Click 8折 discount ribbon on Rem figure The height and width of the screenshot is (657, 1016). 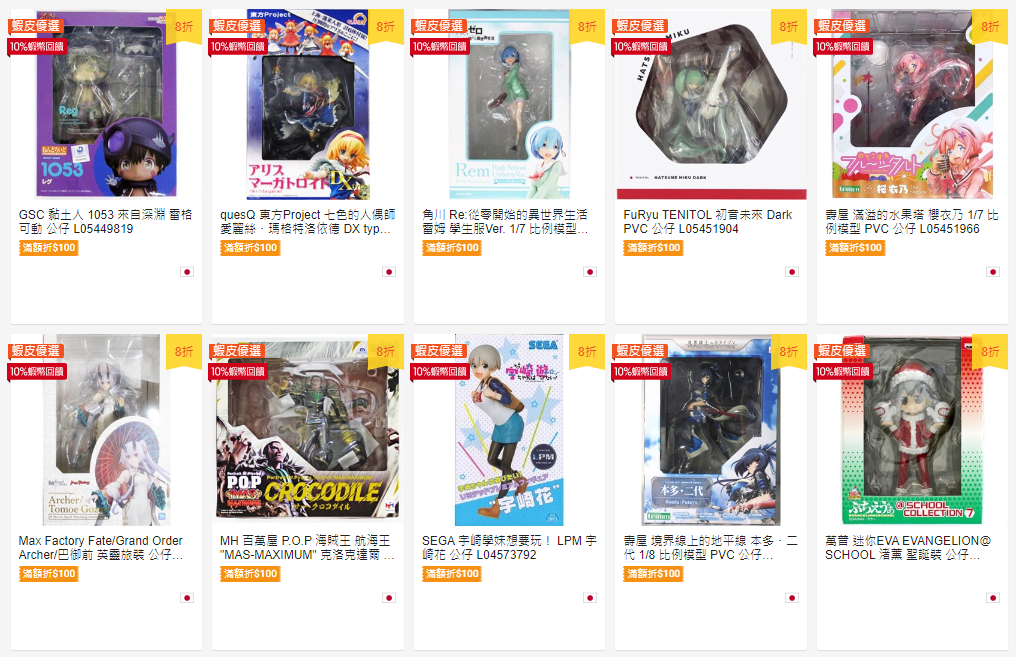pyautogui.click(x=587, y=27)
